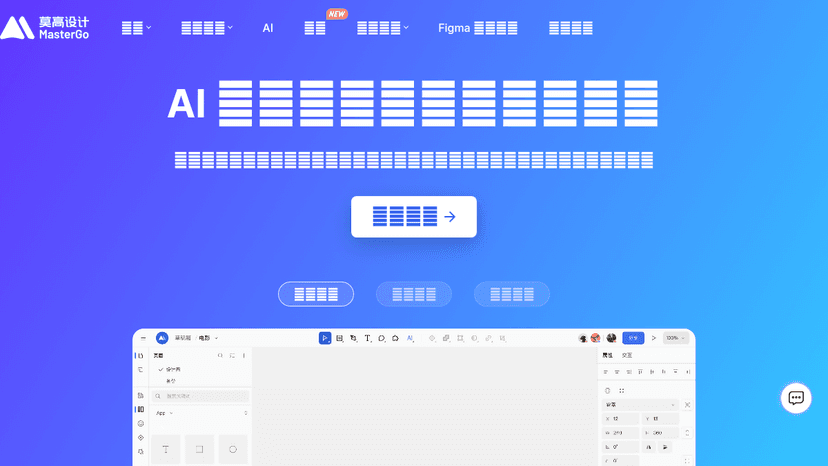Click the H height field in properties
828x466 pixels.
660,433
